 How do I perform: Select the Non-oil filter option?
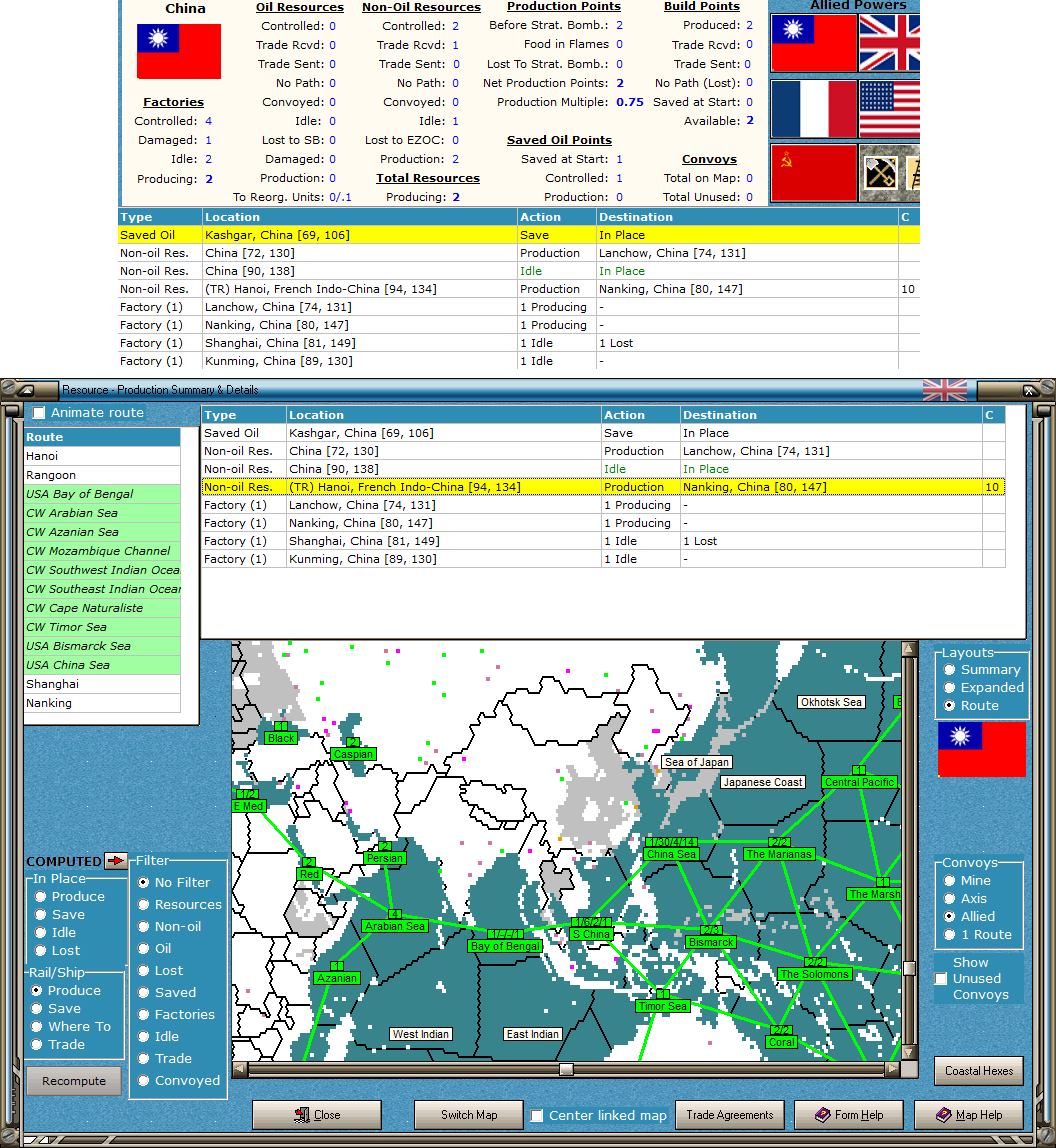point(144,927)
